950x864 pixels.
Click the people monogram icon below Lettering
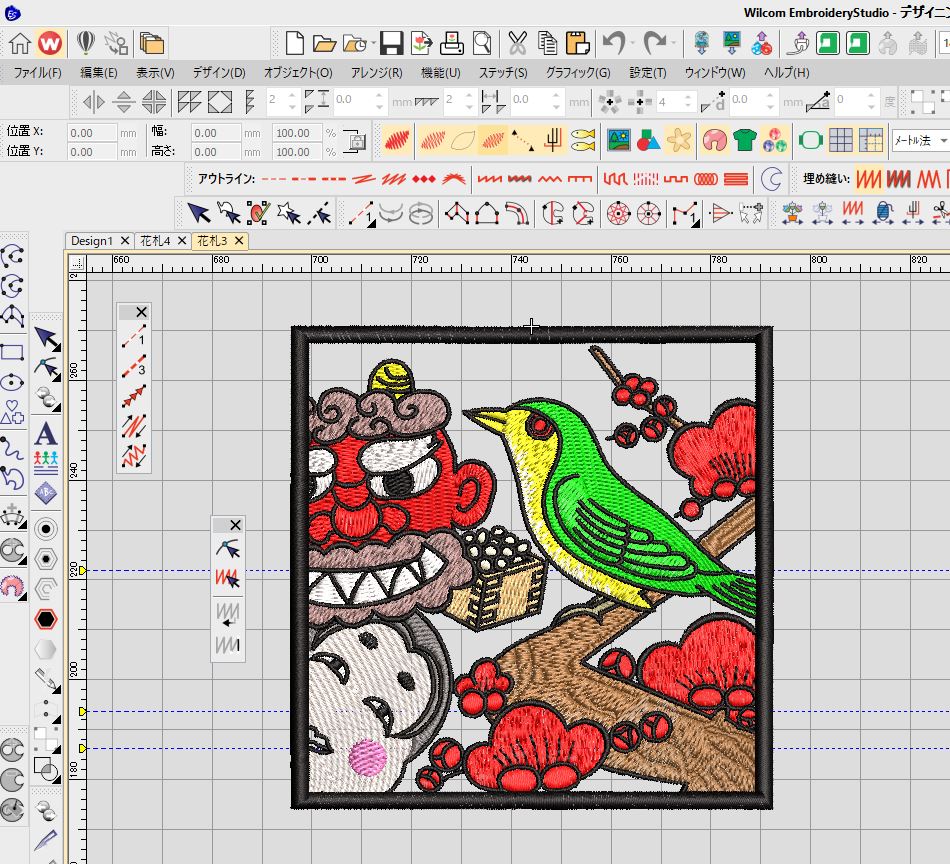coord(46,462)
